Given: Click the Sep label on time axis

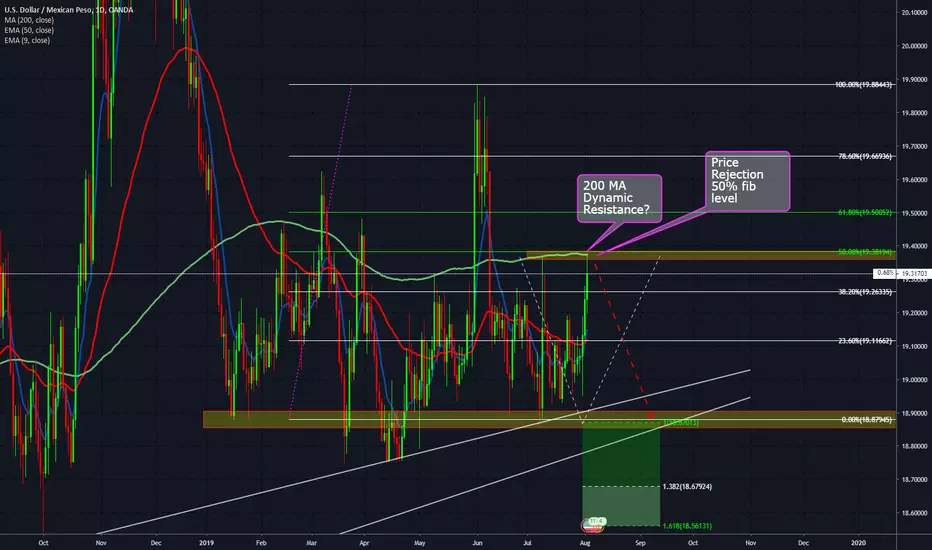Looking at the screenshot, I should (640, 543).
